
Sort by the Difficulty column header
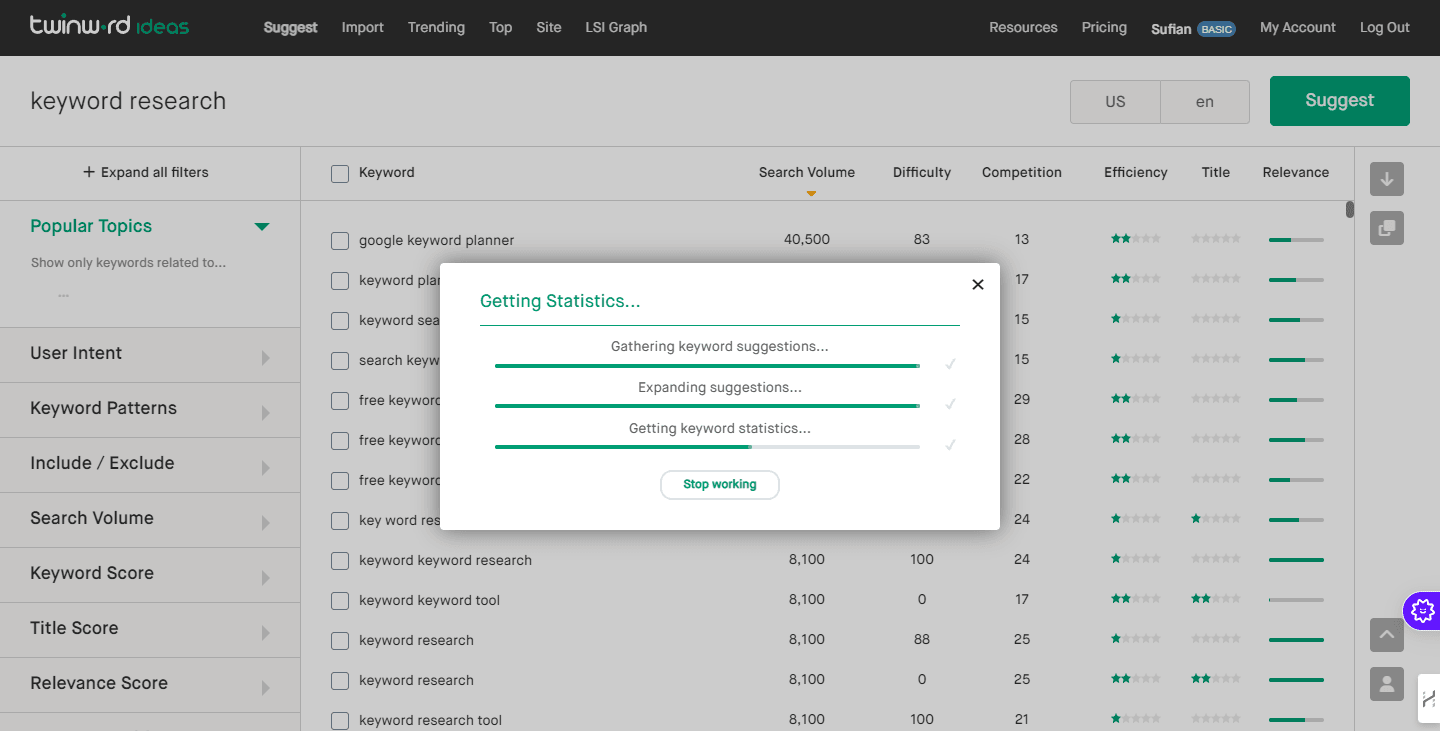[922, 172]
